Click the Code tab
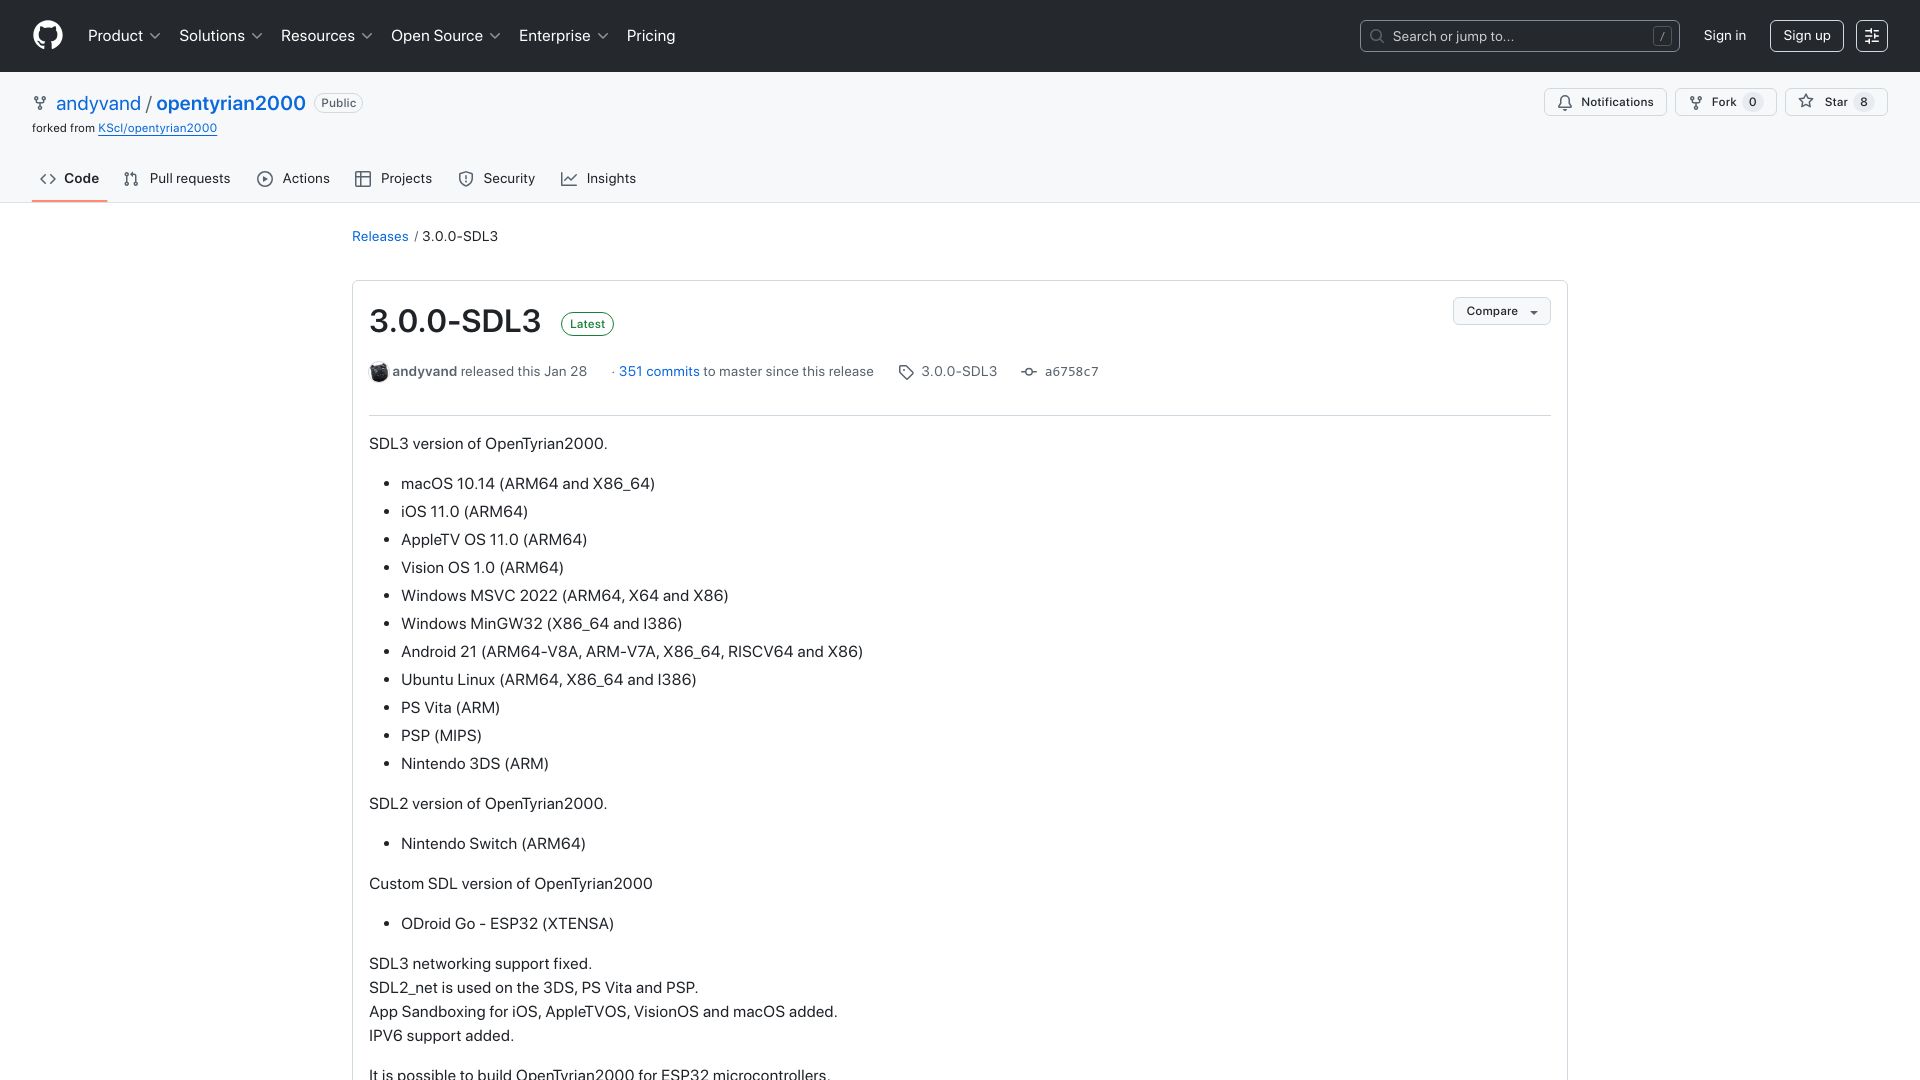 [69, 179]
